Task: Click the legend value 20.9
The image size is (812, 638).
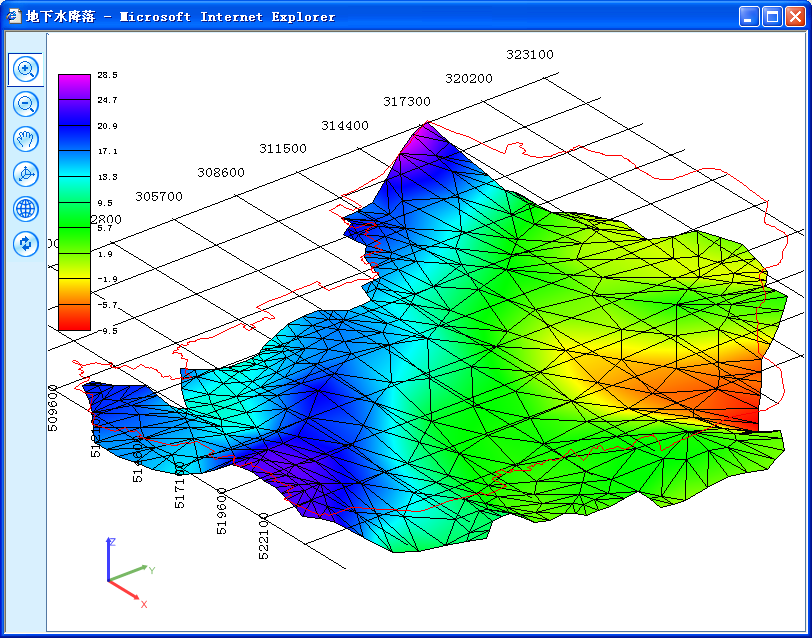Action: tap(107, 126)
